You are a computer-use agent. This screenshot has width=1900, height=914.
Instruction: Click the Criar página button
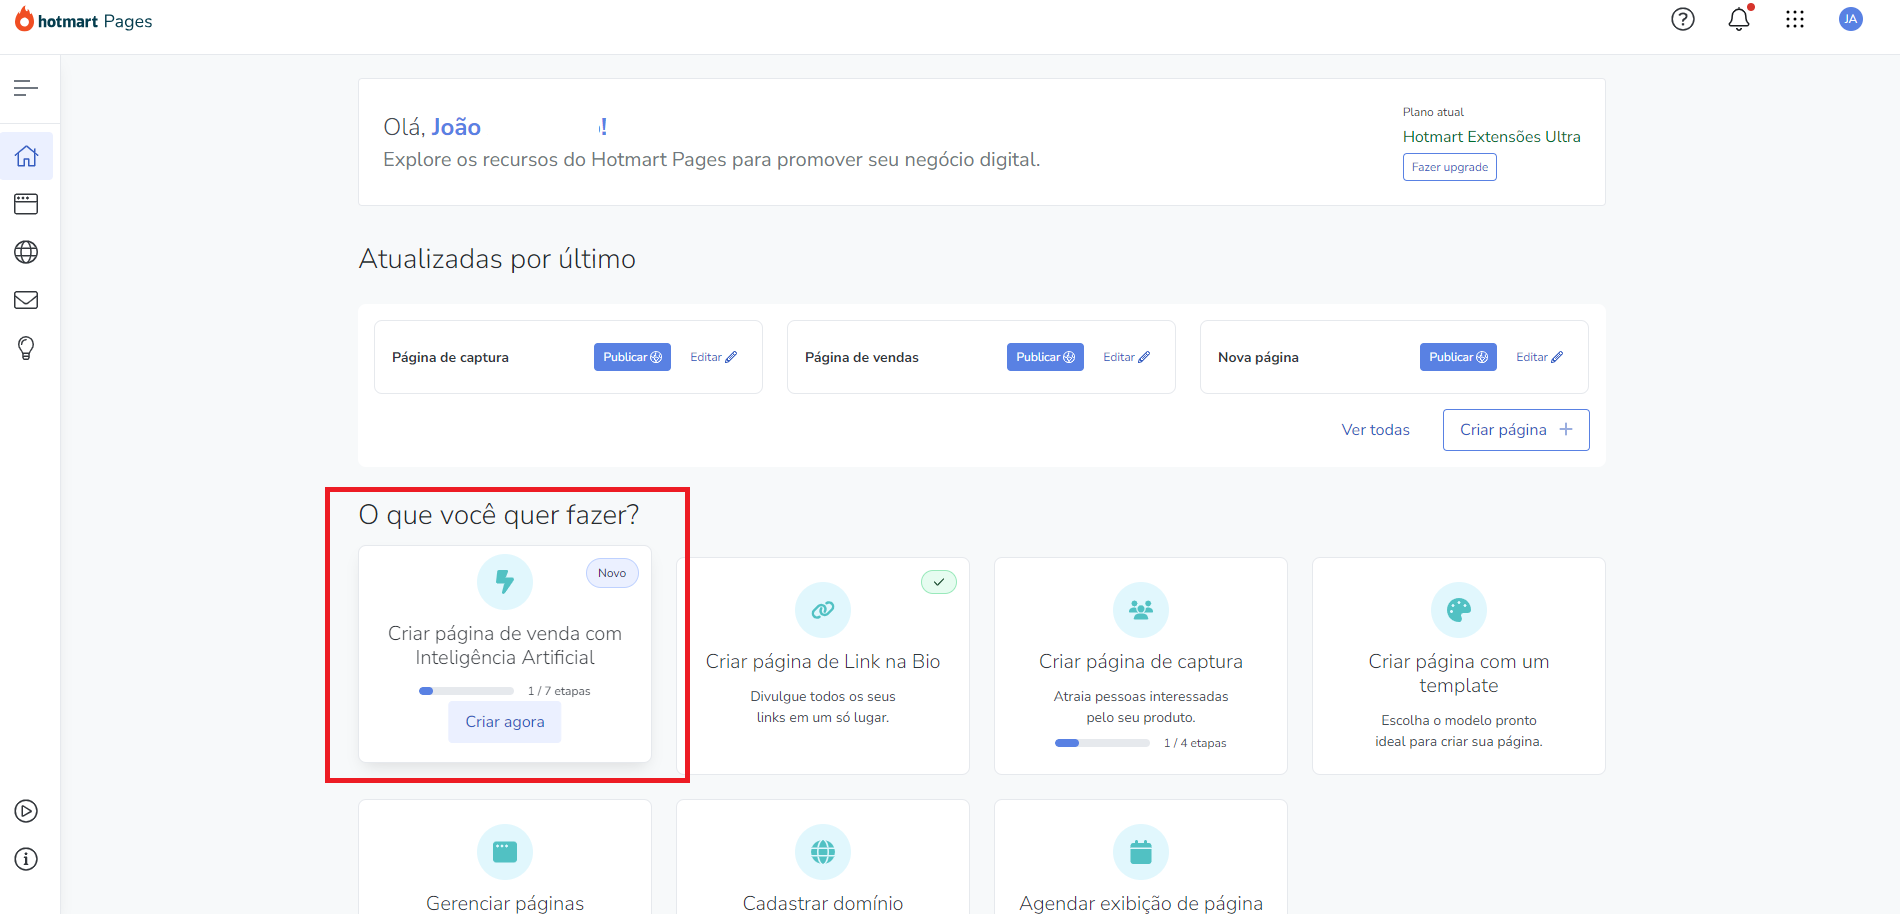tap(1516, 430)
